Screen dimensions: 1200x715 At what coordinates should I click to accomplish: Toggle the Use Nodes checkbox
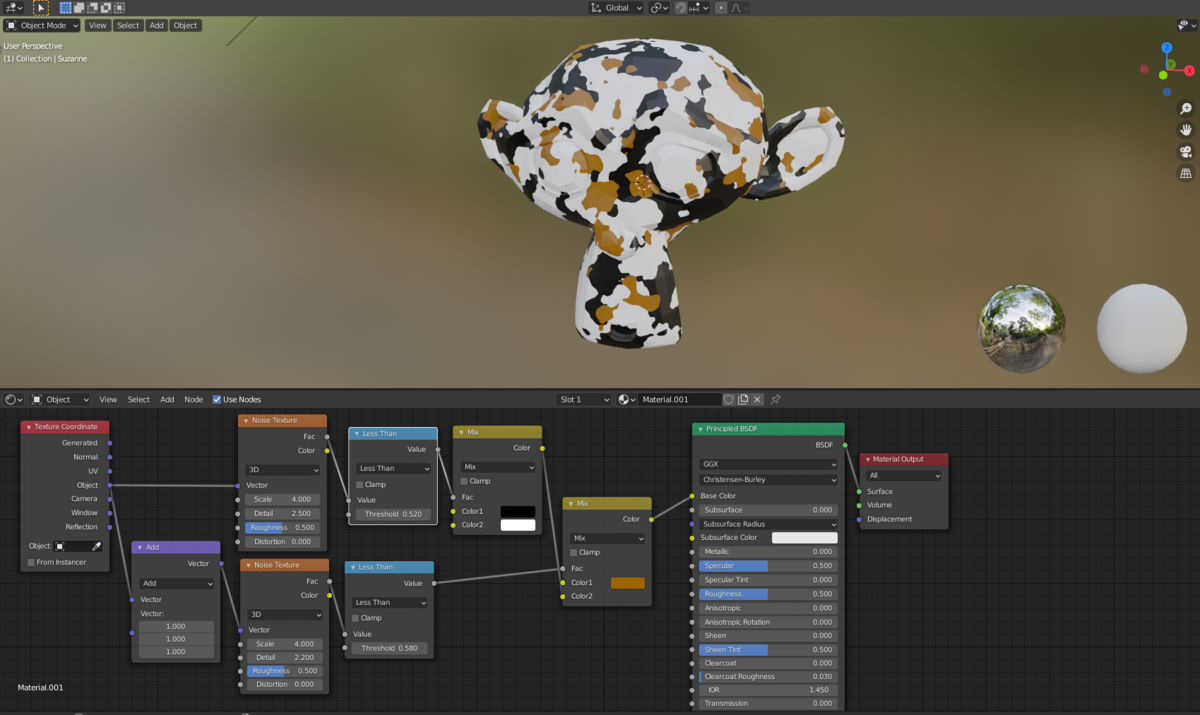click(217, 399)
